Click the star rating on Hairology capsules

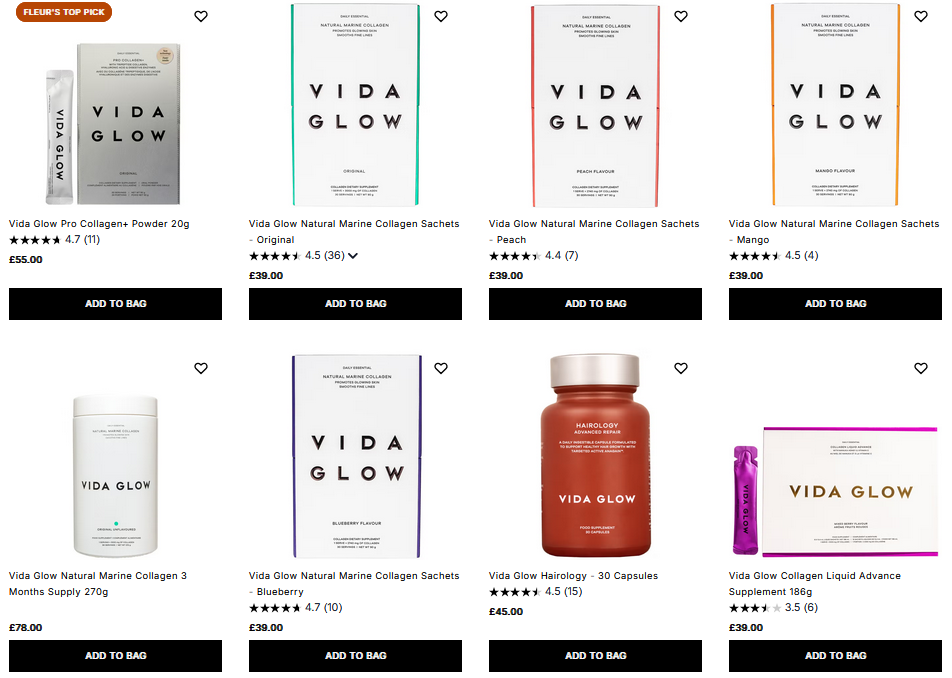click(515, 592)
